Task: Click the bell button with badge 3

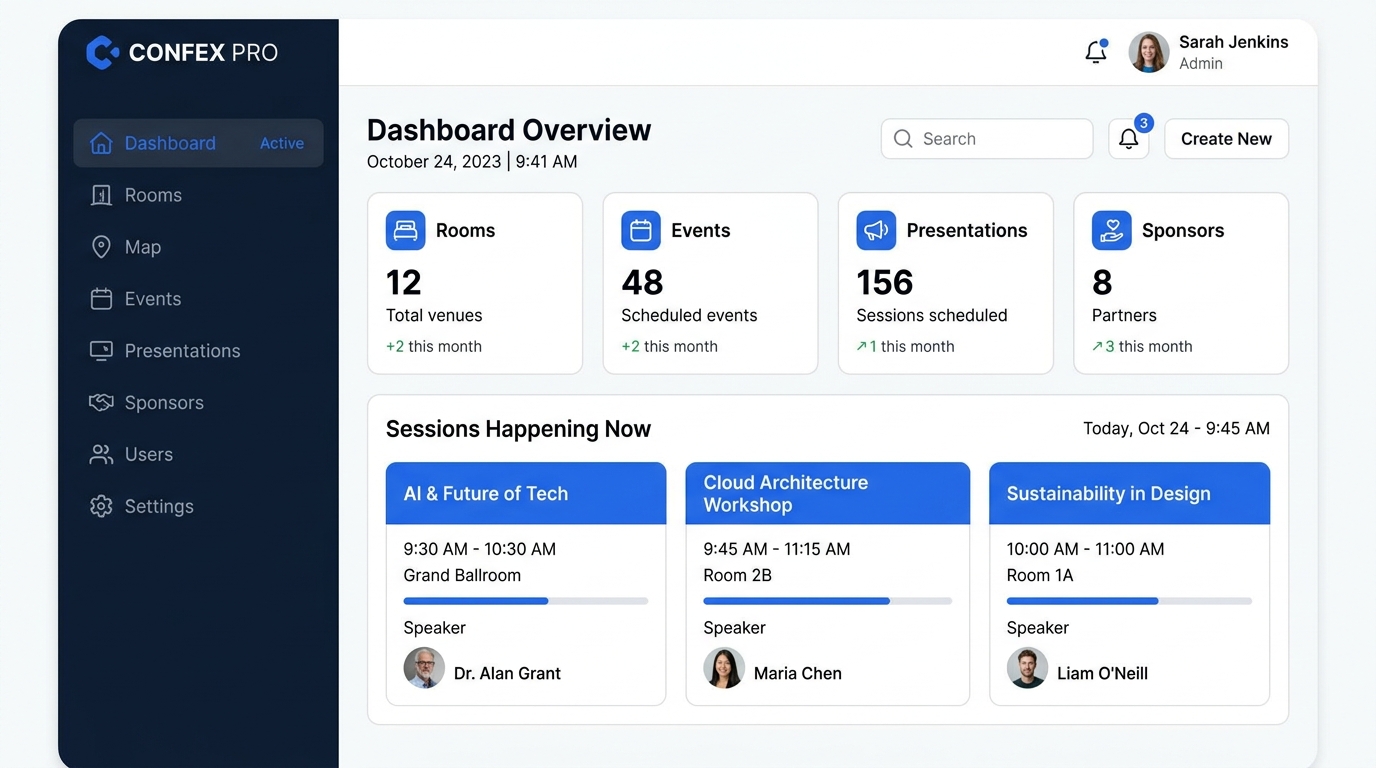Action: coord(1129,139)
